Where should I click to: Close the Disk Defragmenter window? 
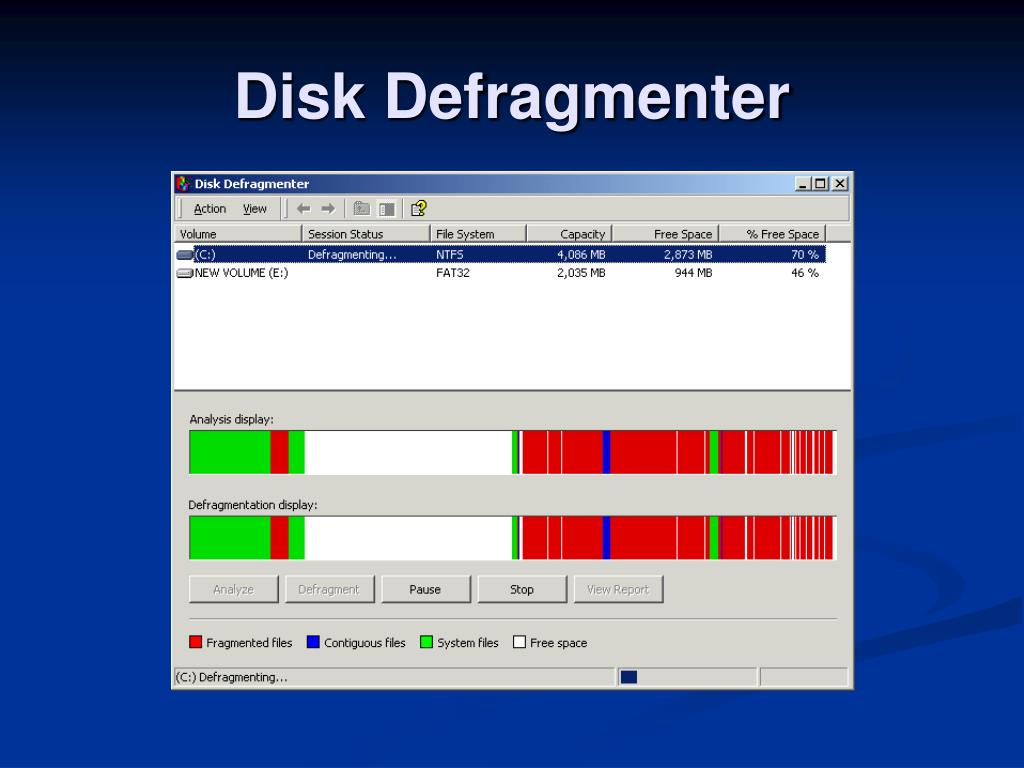[x=840, y=184]
